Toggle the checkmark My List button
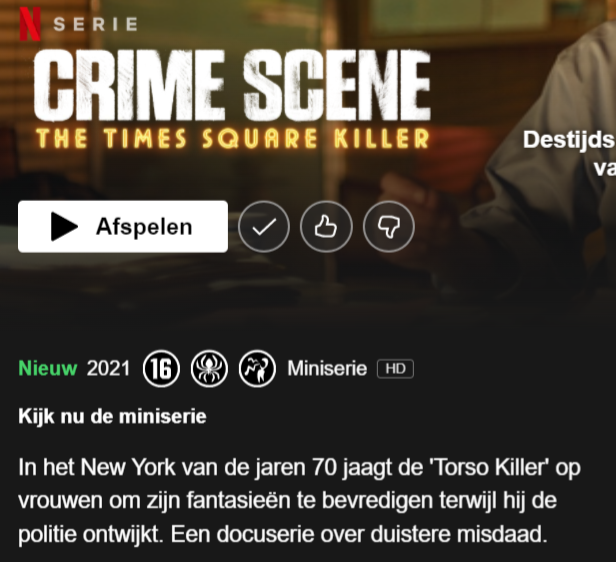 coord(264,227)
